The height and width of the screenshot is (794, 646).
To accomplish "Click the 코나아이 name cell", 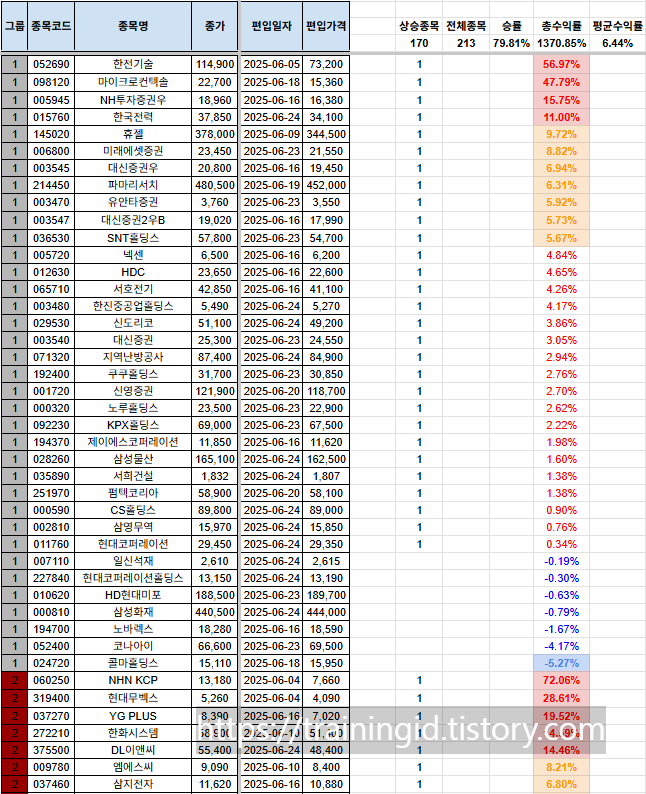I will (133, 646).
